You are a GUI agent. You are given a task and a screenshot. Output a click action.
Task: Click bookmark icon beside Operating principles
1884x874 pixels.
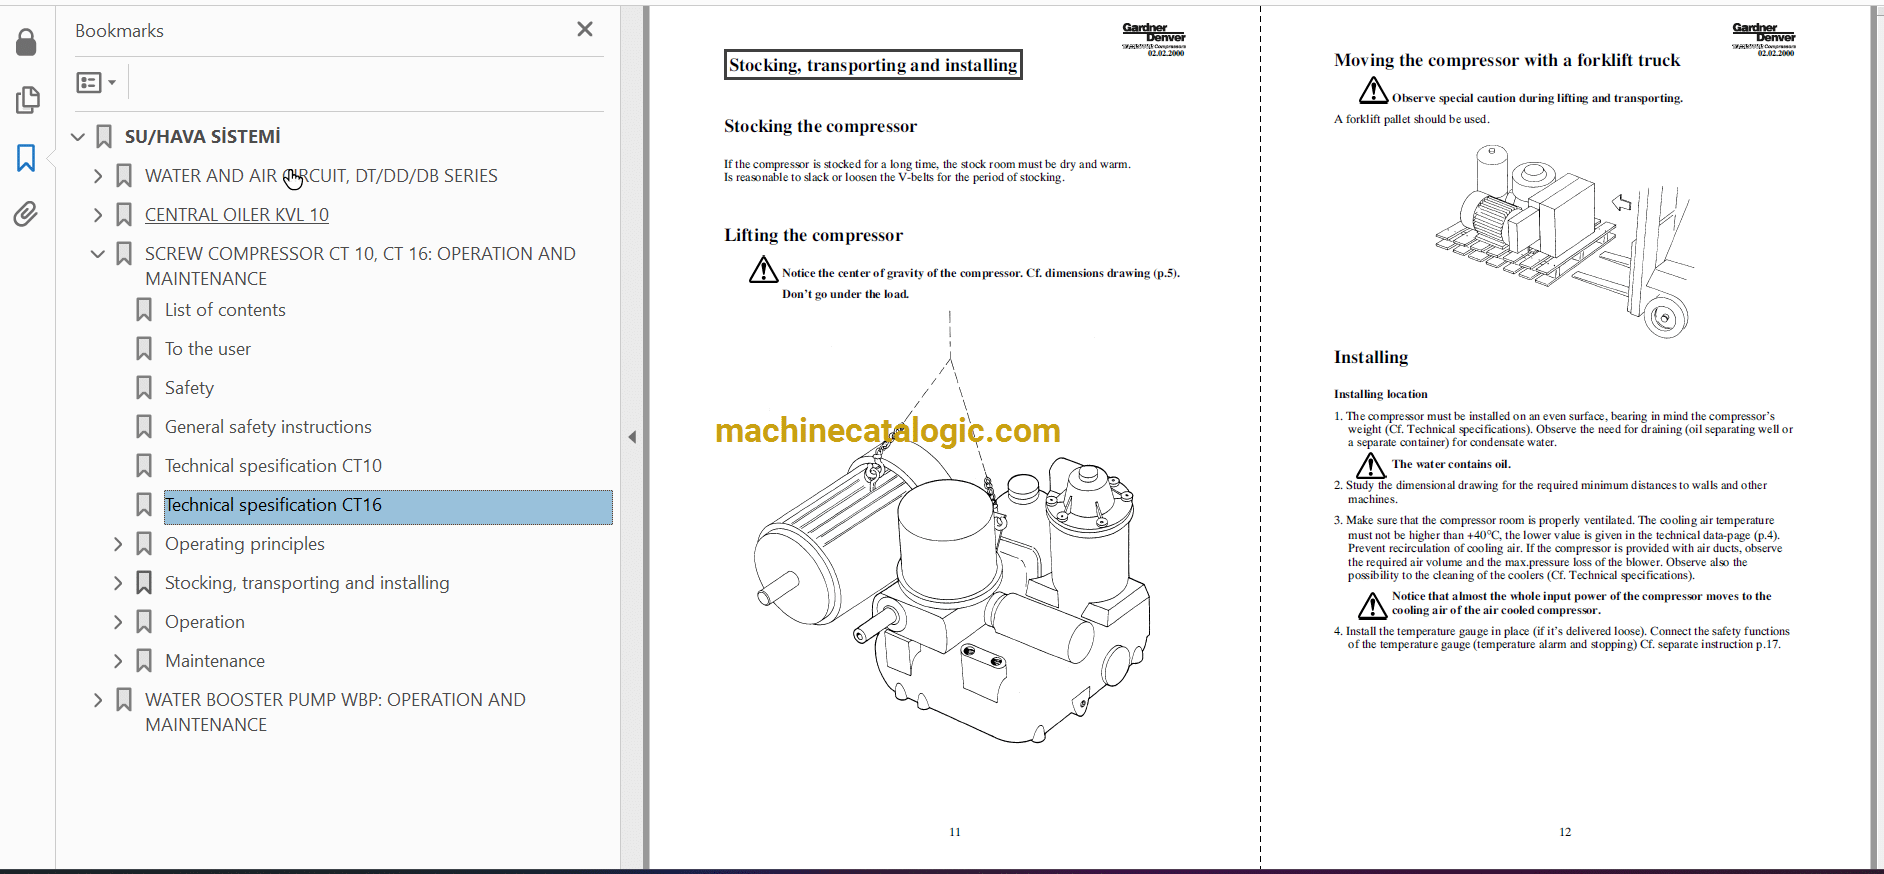(144, 544)
